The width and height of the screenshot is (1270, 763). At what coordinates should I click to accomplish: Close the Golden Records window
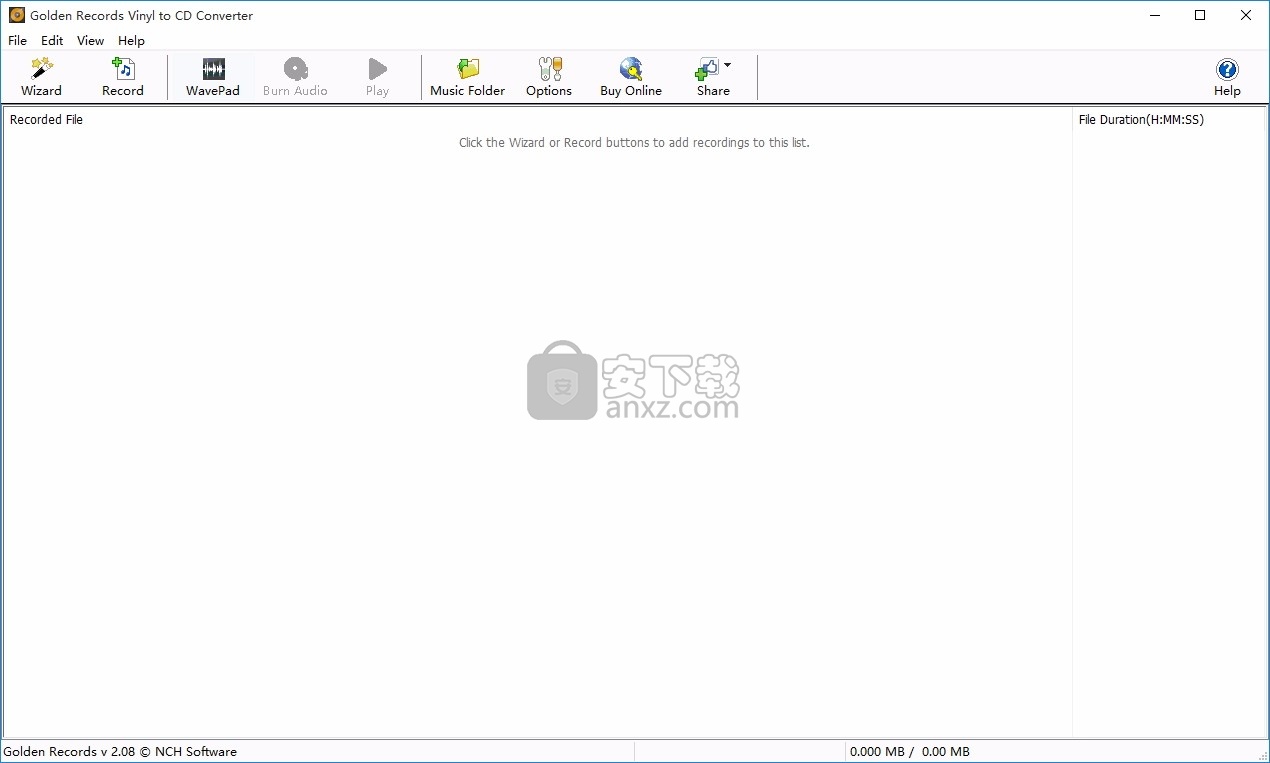point(1246,15)
